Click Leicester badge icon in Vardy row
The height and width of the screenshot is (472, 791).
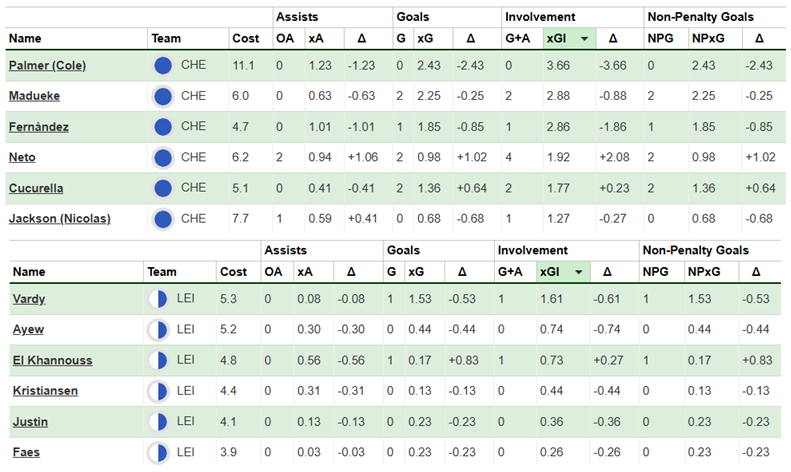[157, 299]
